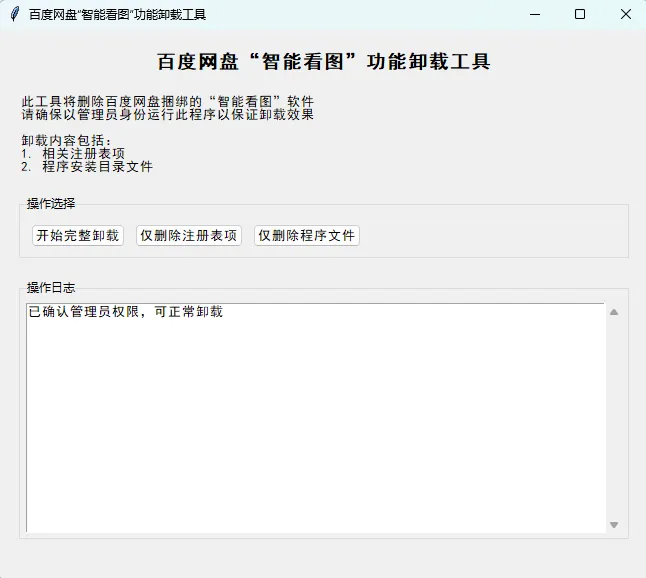Click the 操作选择 group label

click(51, 204)
